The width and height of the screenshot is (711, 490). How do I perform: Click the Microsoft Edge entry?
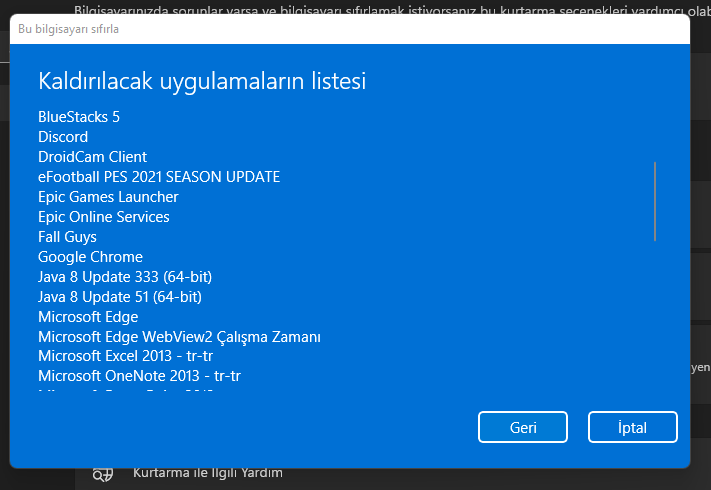[x=88, y=316]
